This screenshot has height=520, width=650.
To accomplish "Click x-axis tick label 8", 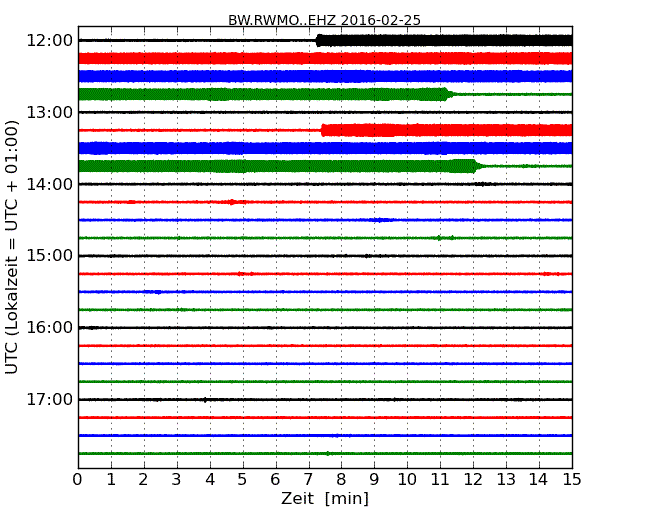I will pos(341,480).
